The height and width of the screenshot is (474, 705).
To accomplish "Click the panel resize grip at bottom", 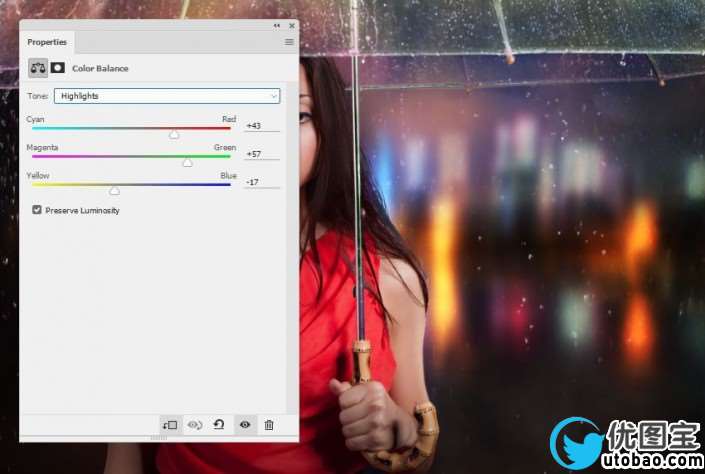I will pos(159,438).
